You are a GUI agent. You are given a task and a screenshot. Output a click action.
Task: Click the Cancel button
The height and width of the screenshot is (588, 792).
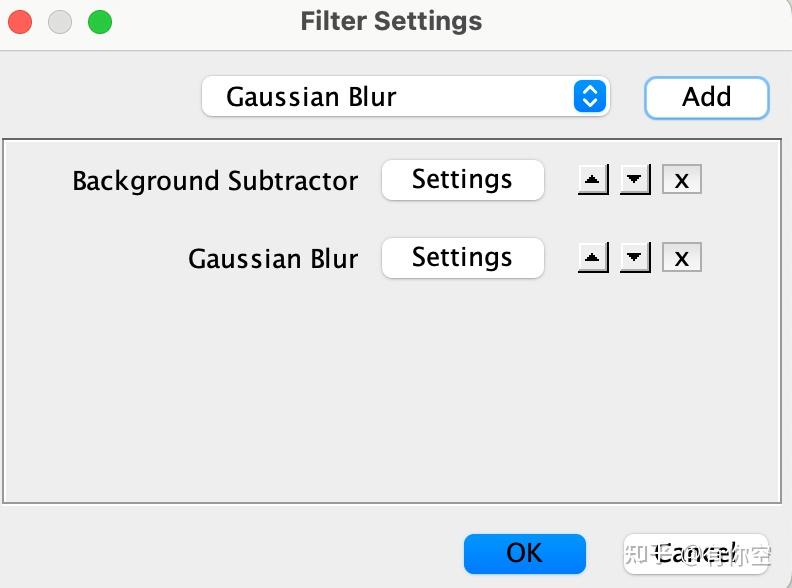pyautogui.click(x=696, y=553)
